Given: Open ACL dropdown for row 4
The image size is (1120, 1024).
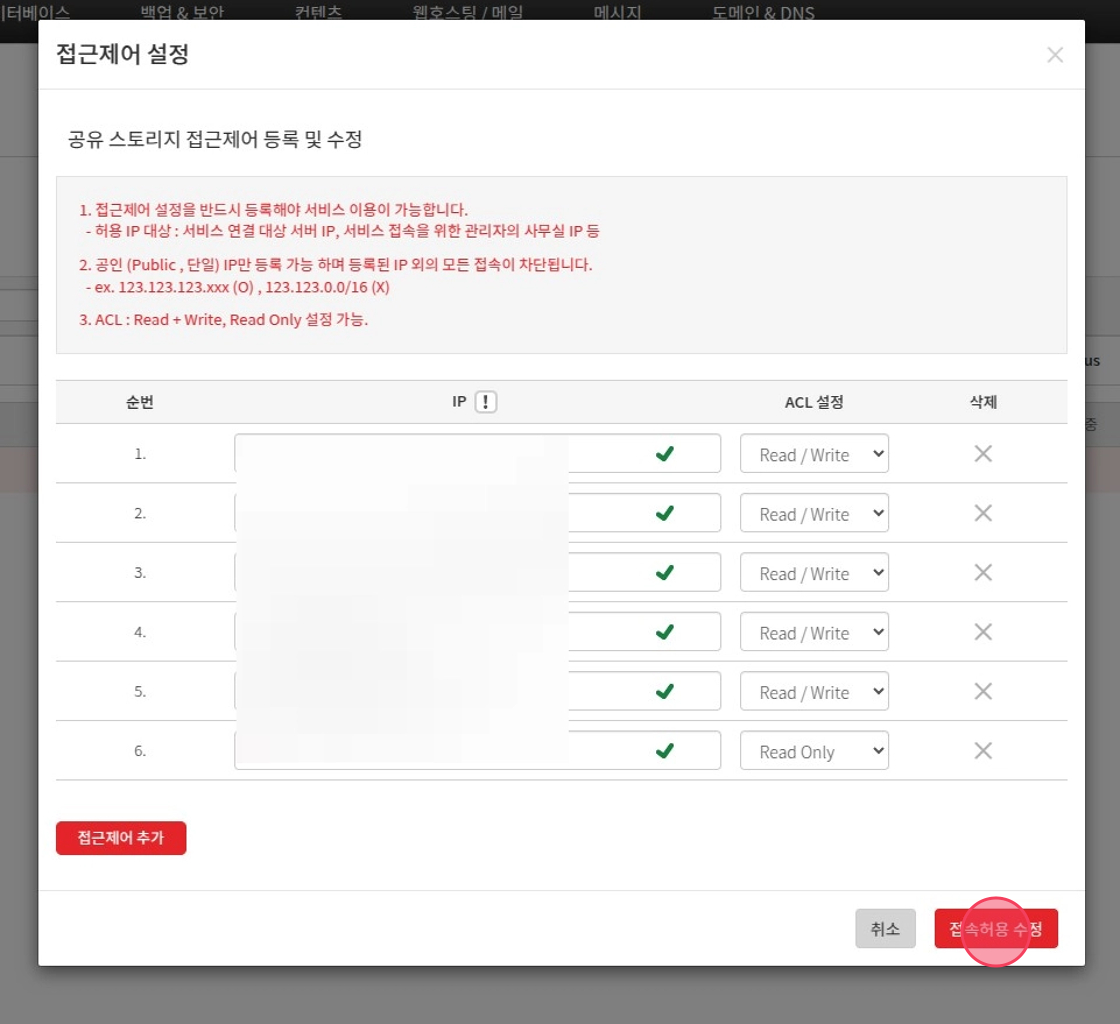Looking at the screenshot, I should point(814,632).
